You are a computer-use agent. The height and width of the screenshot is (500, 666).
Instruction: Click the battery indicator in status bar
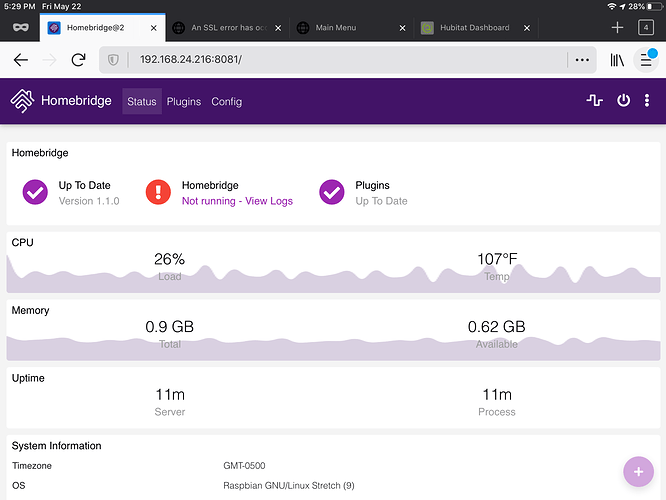click(654, 6)
